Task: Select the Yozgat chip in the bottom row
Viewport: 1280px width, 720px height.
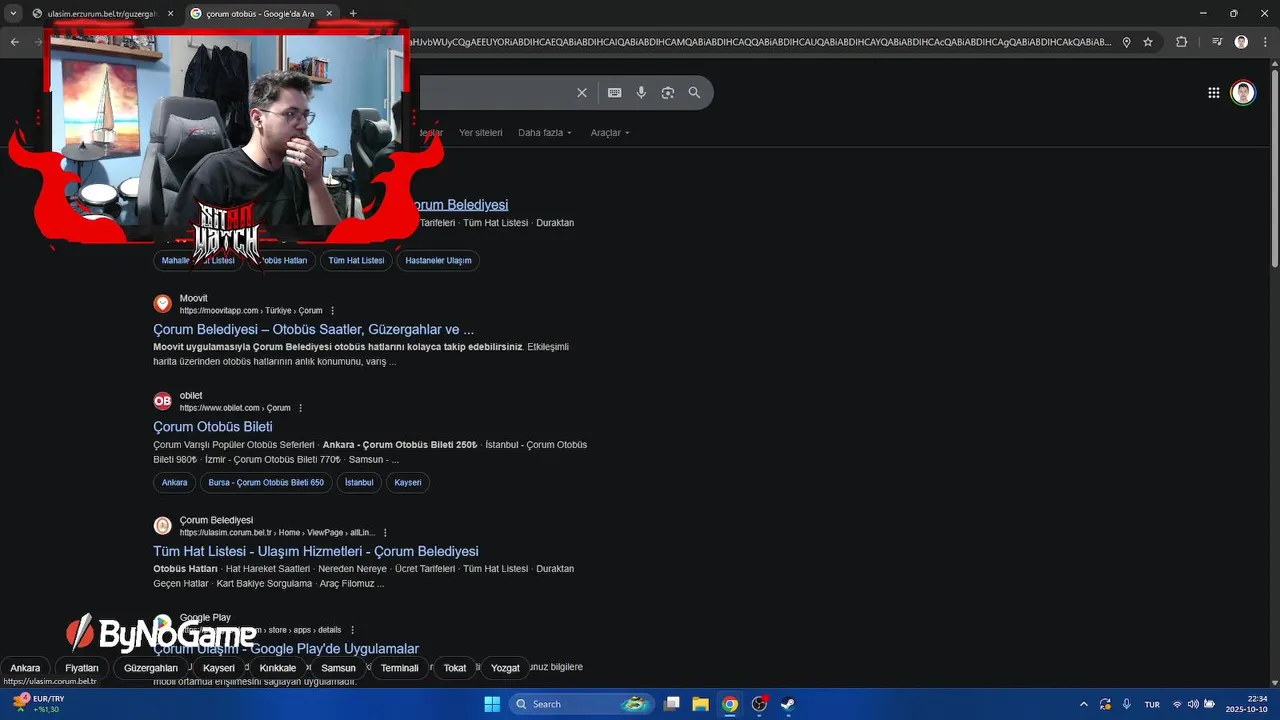Action: [505, 668]
